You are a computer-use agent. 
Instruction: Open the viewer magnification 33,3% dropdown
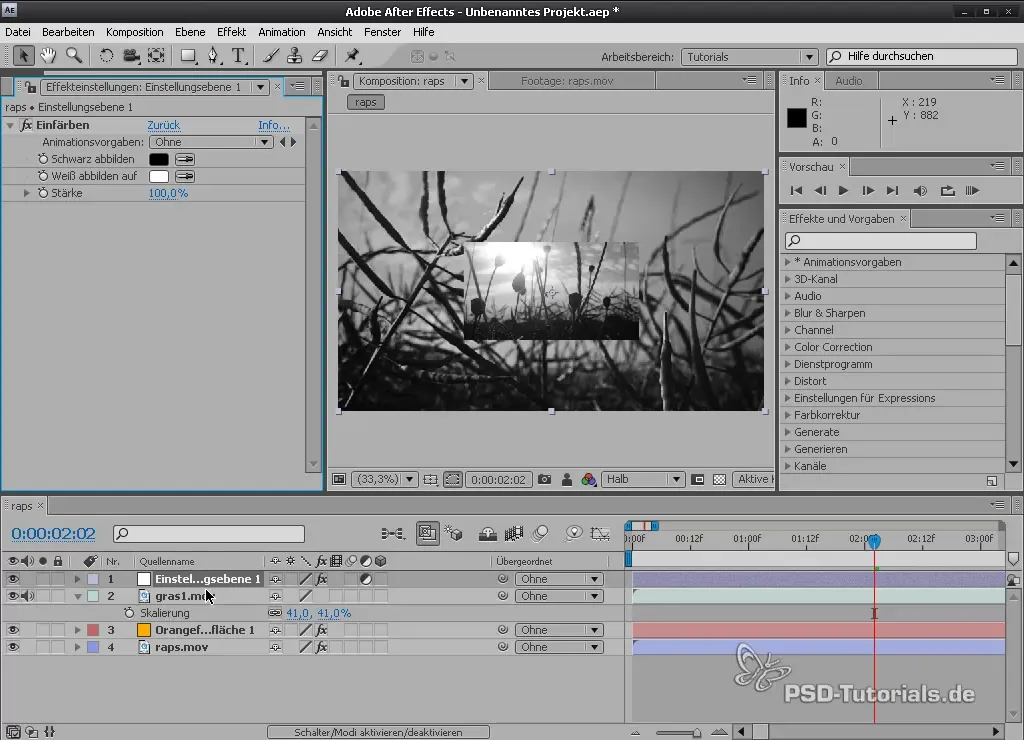tap(384, 479)
